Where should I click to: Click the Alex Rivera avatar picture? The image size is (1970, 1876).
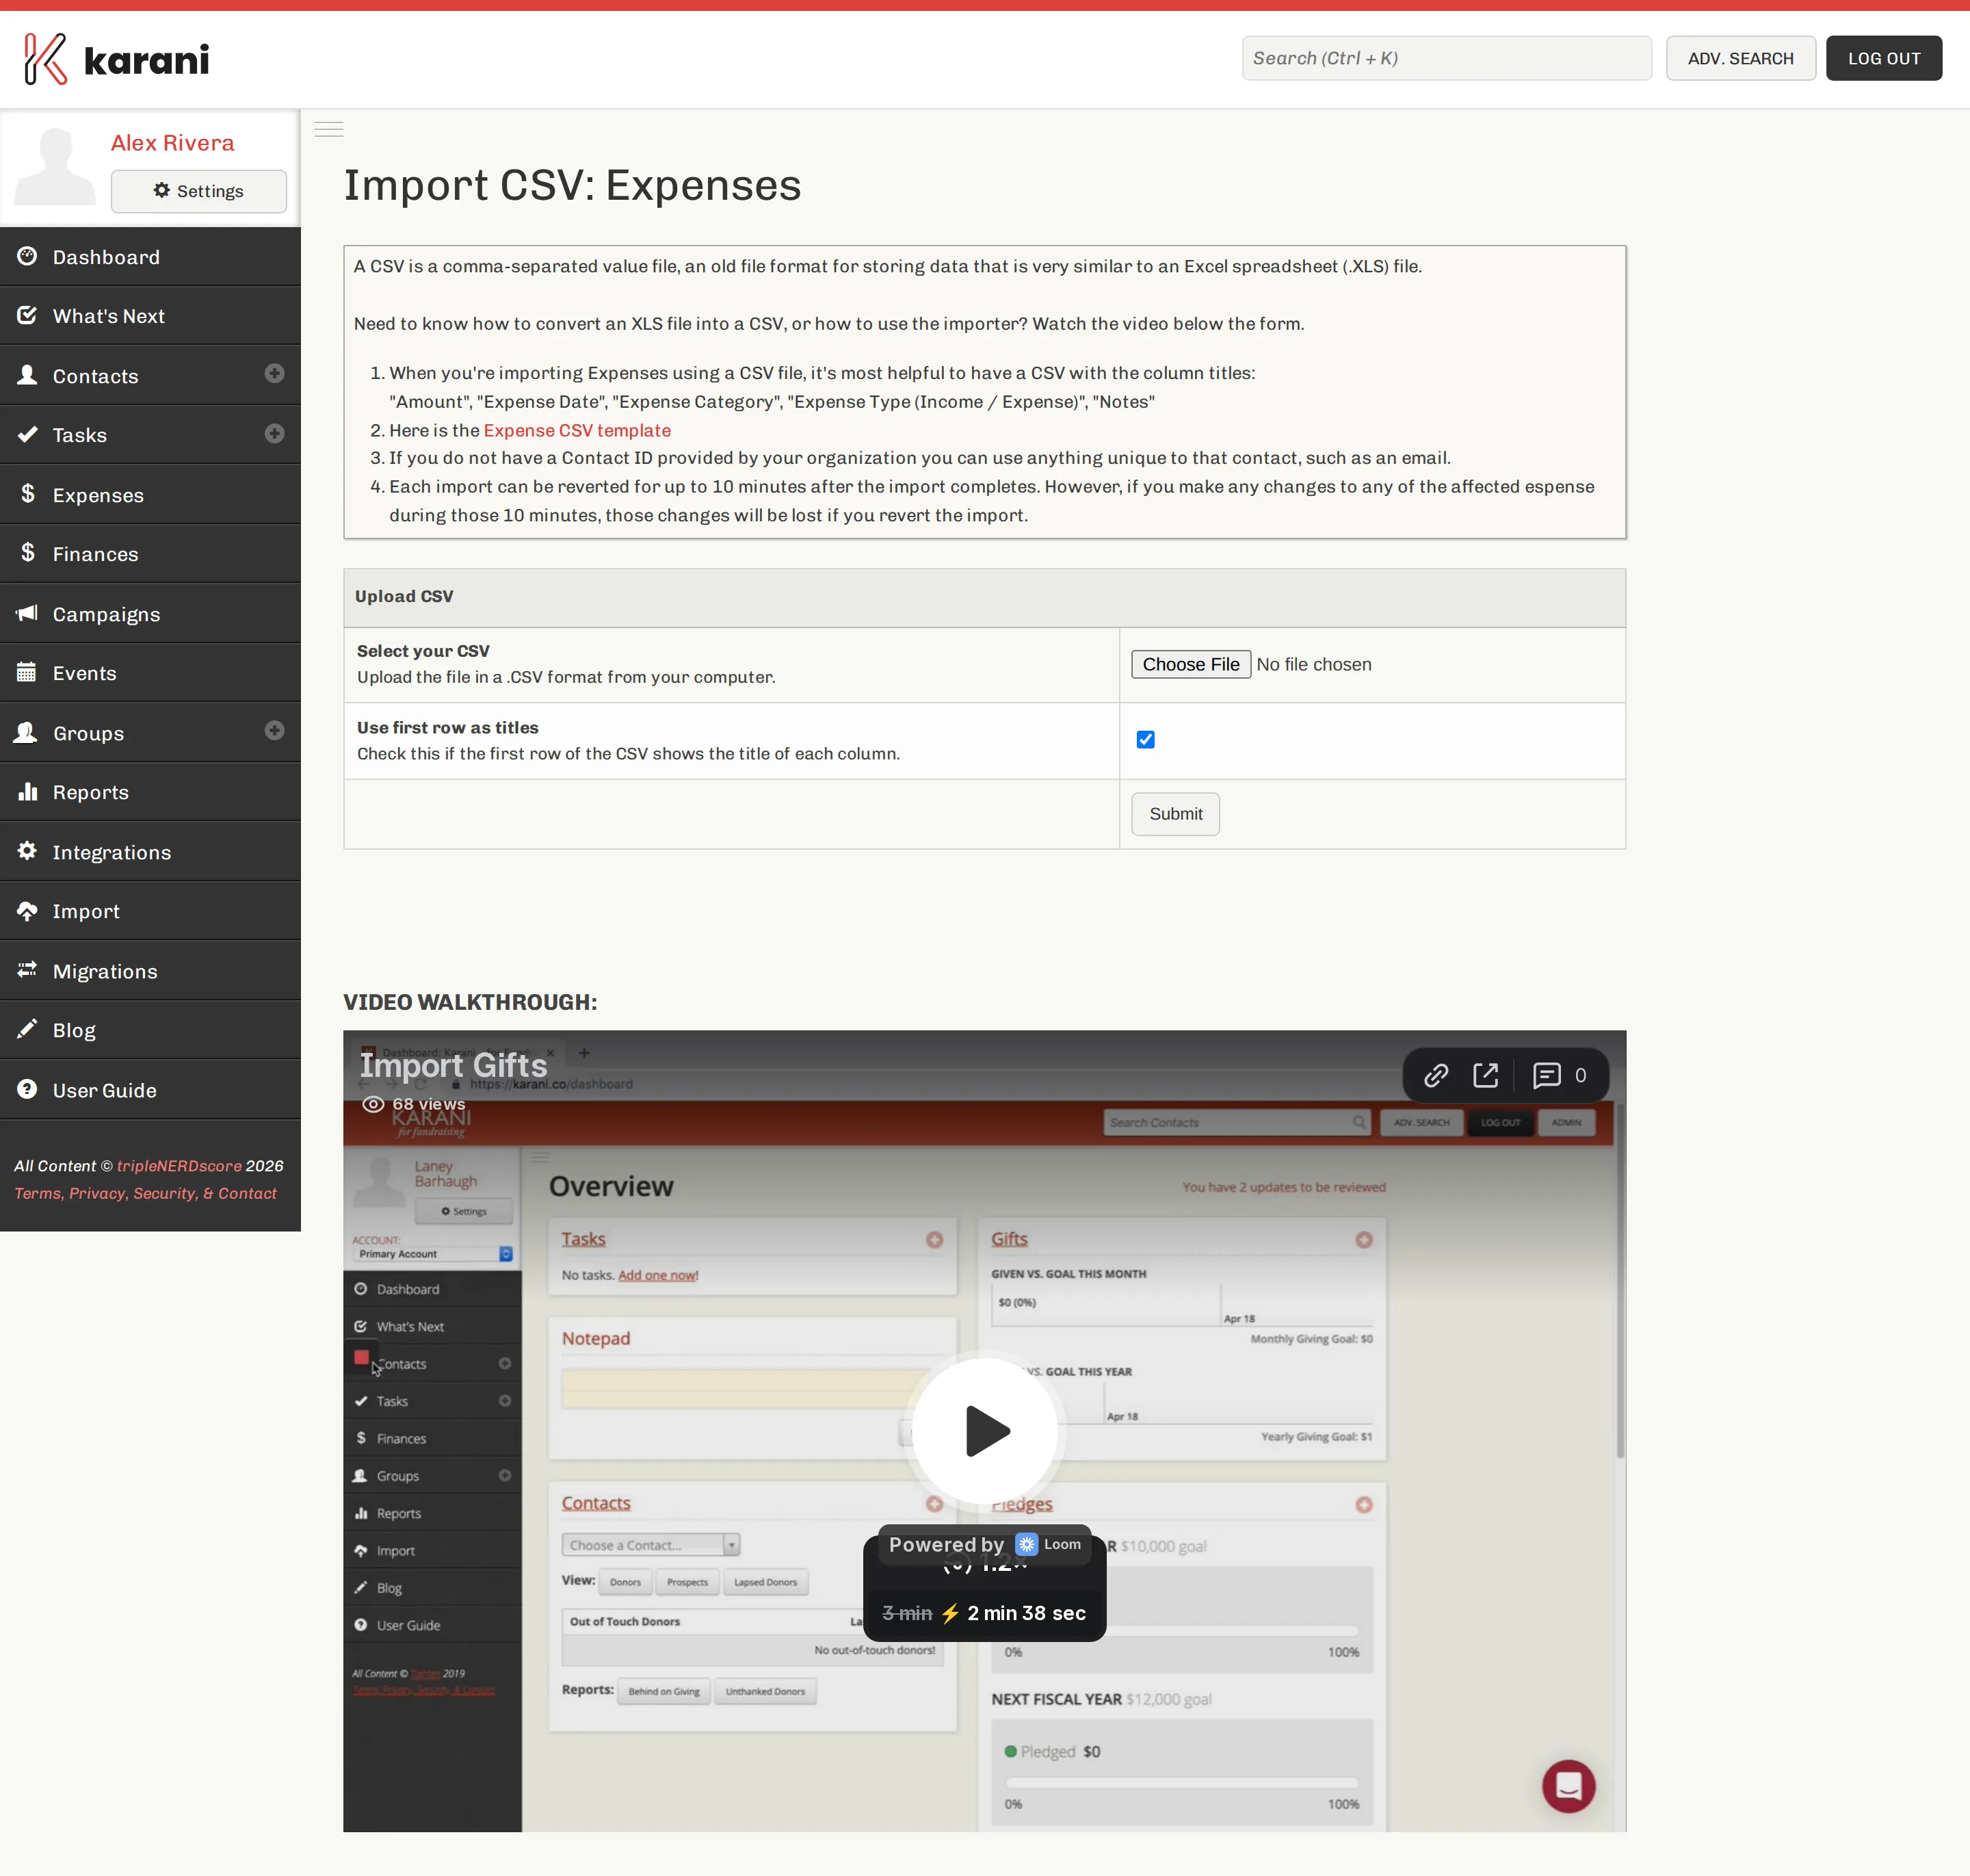tap(55, 166)
